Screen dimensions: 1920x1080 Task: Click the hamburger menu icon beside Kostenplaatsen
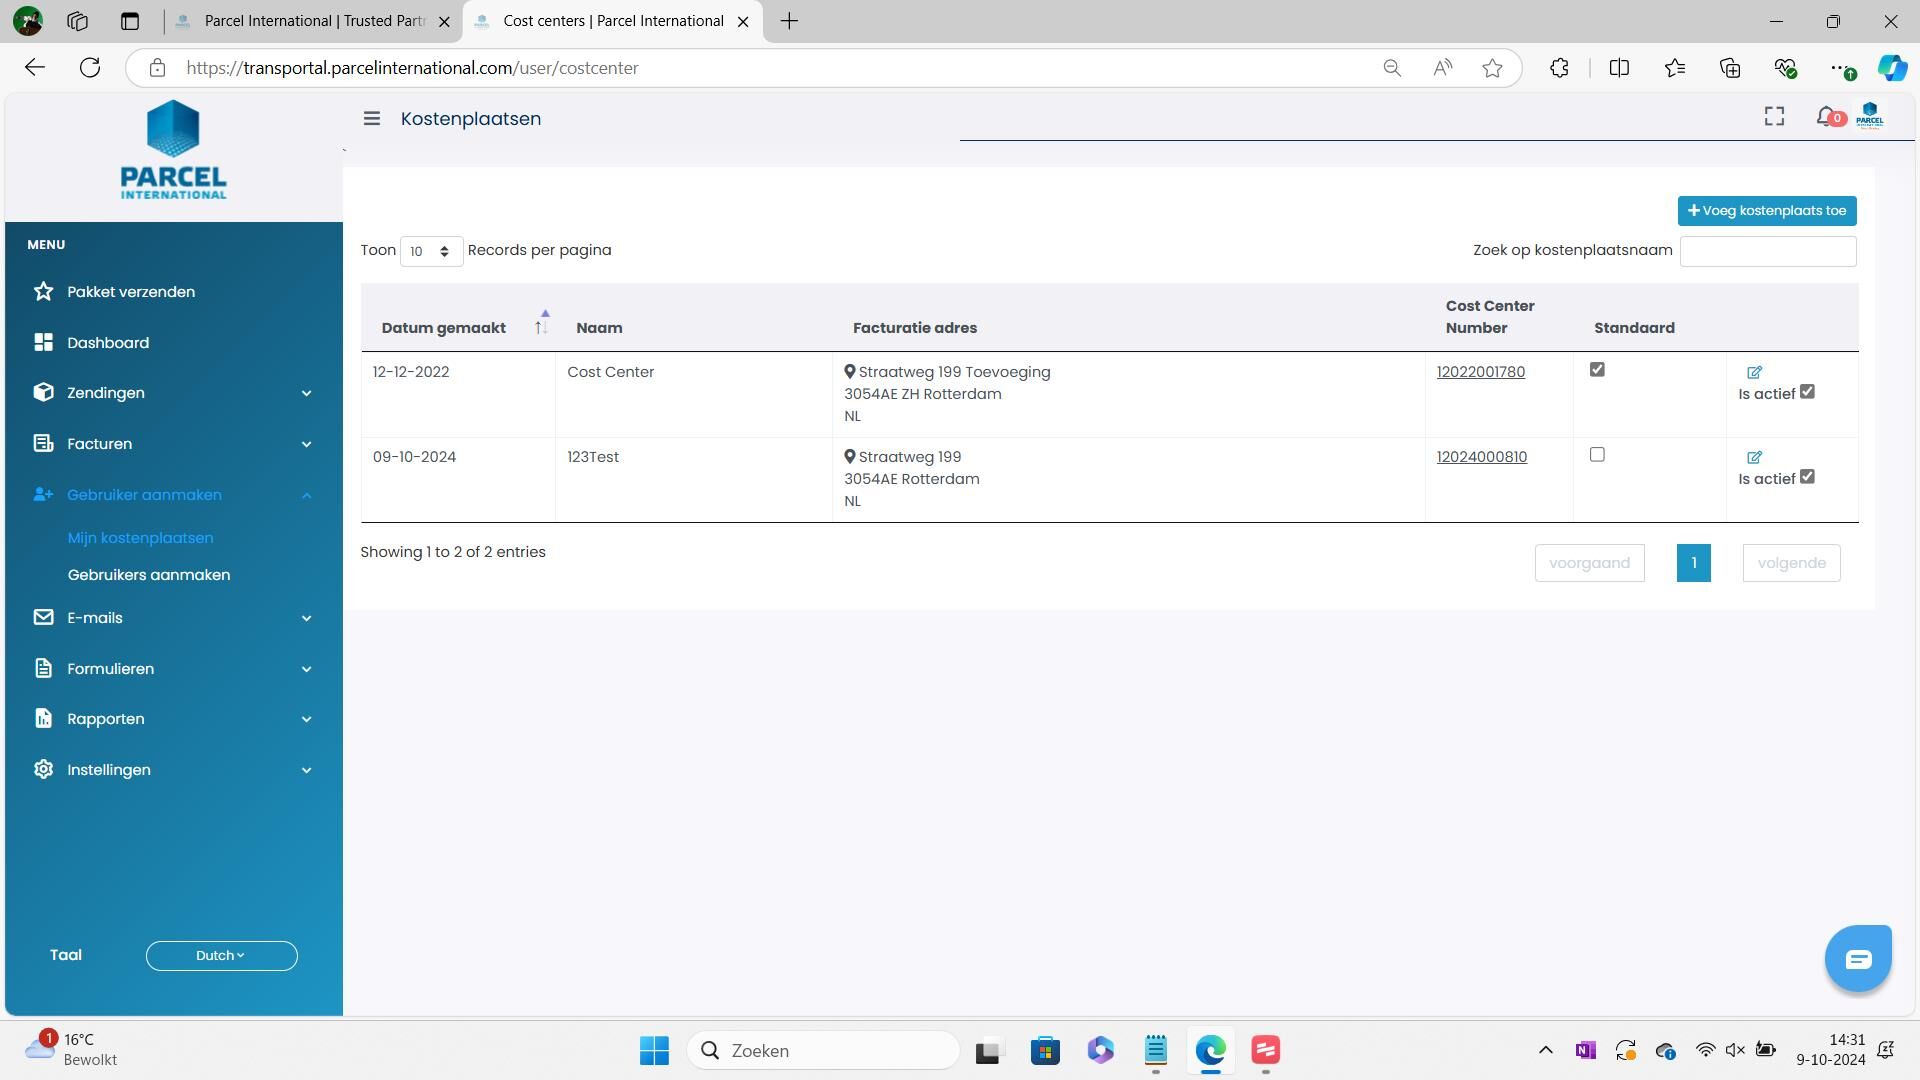click(x=371, y=119)
